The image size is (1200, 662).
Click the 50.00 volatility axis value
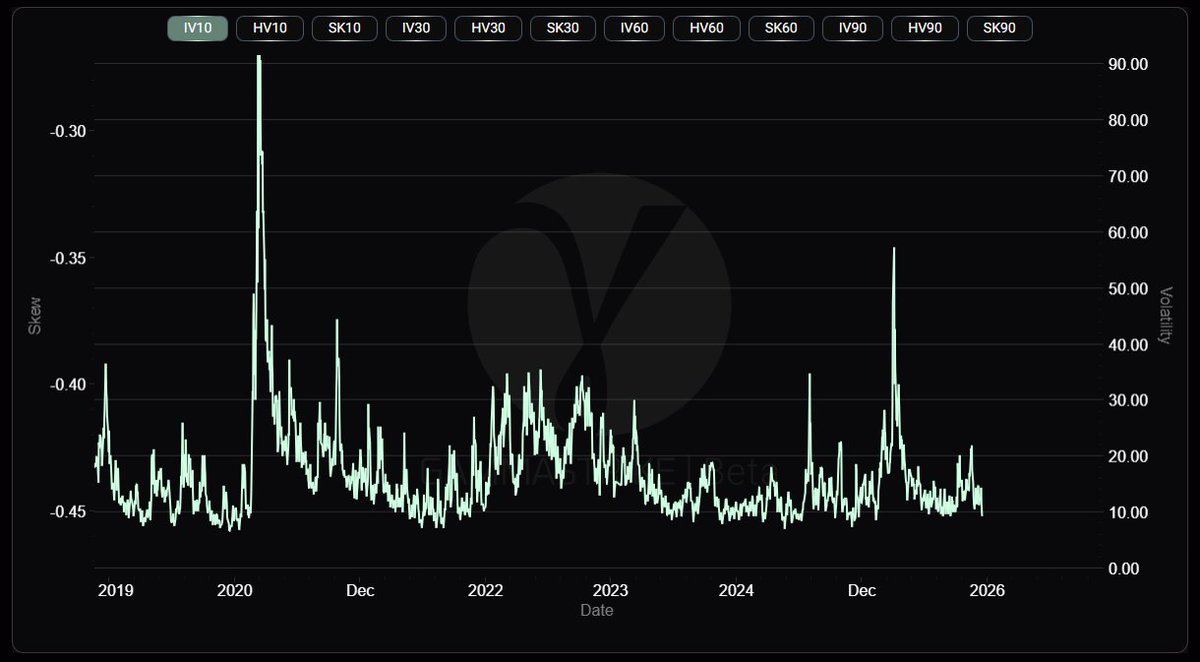point(1126,288)
